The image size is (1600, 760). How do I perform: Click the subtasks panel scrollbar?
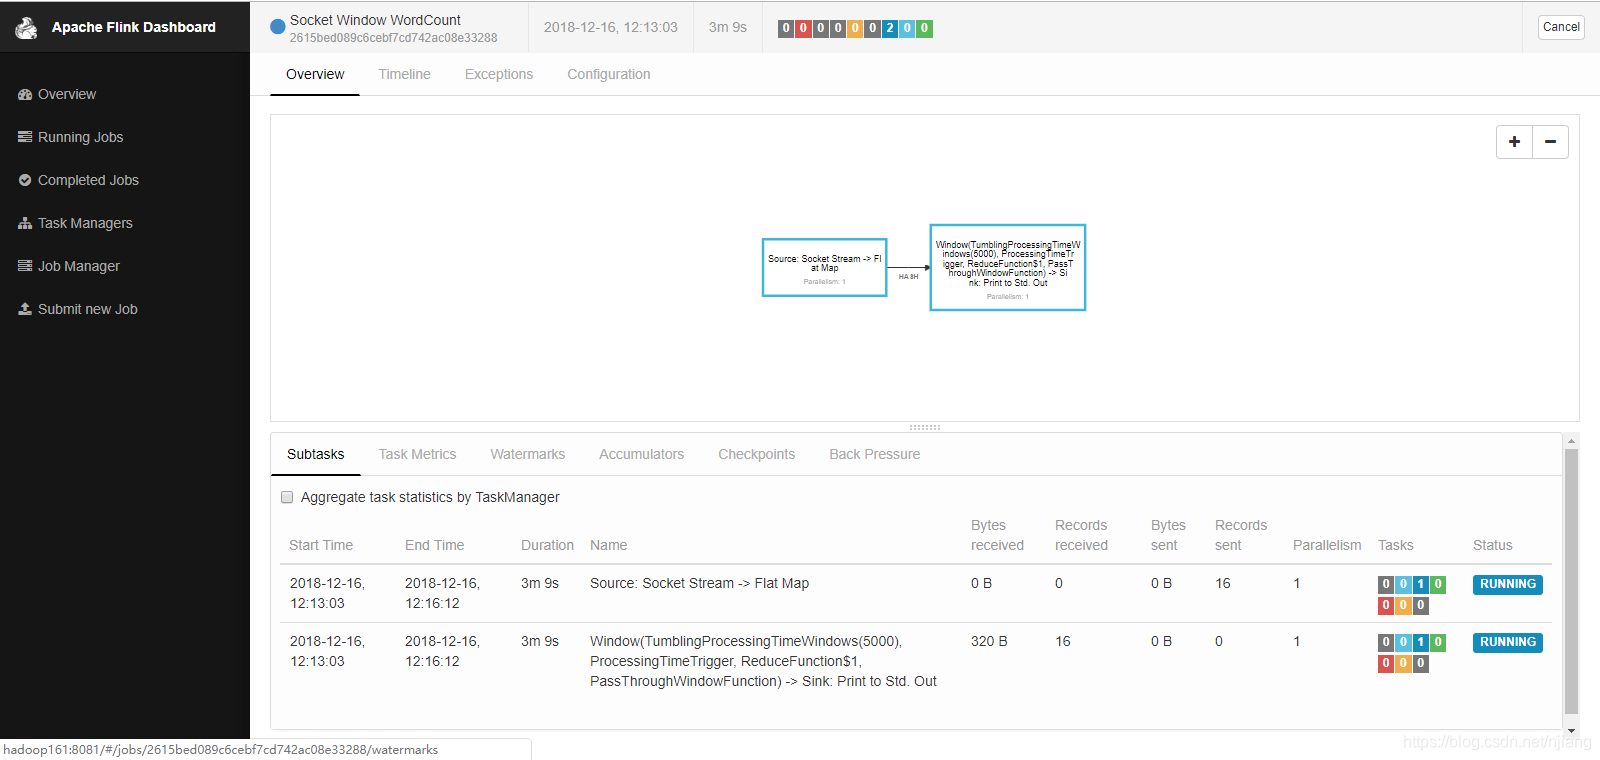click(x=1571, y=580)
